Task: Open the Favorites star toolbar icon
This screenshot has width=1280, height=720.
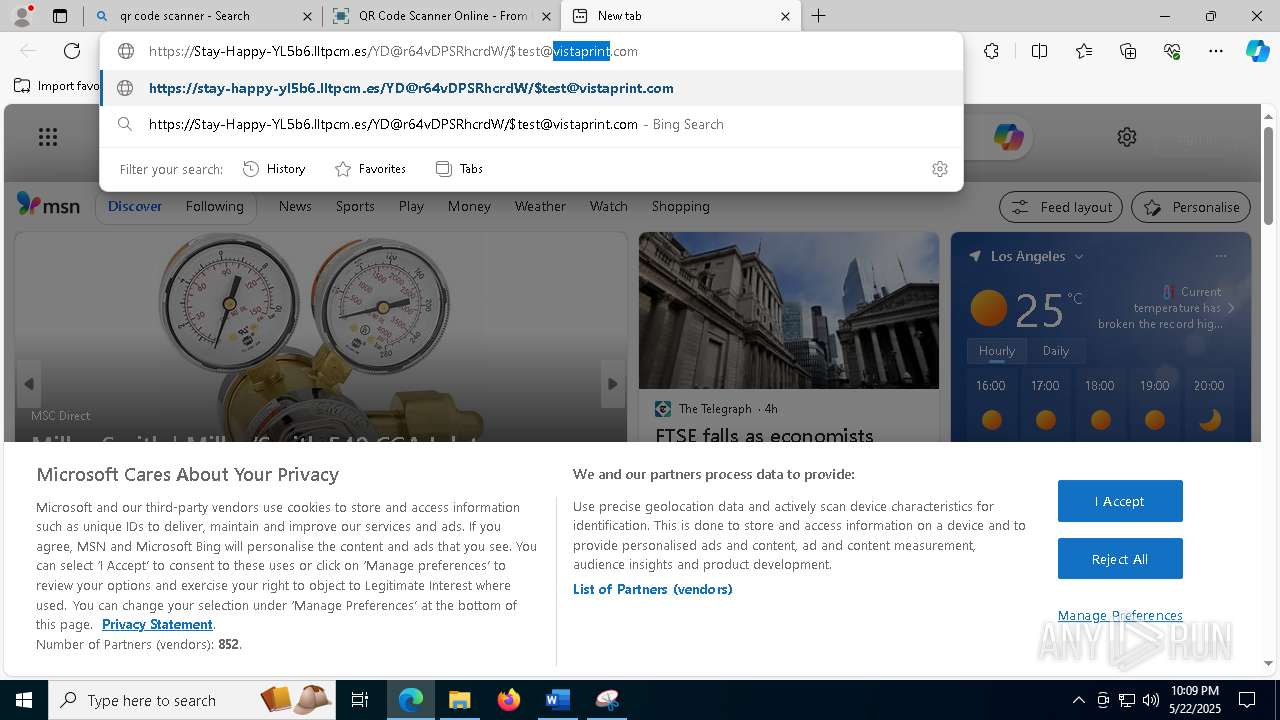Action: click(1084, 51)
